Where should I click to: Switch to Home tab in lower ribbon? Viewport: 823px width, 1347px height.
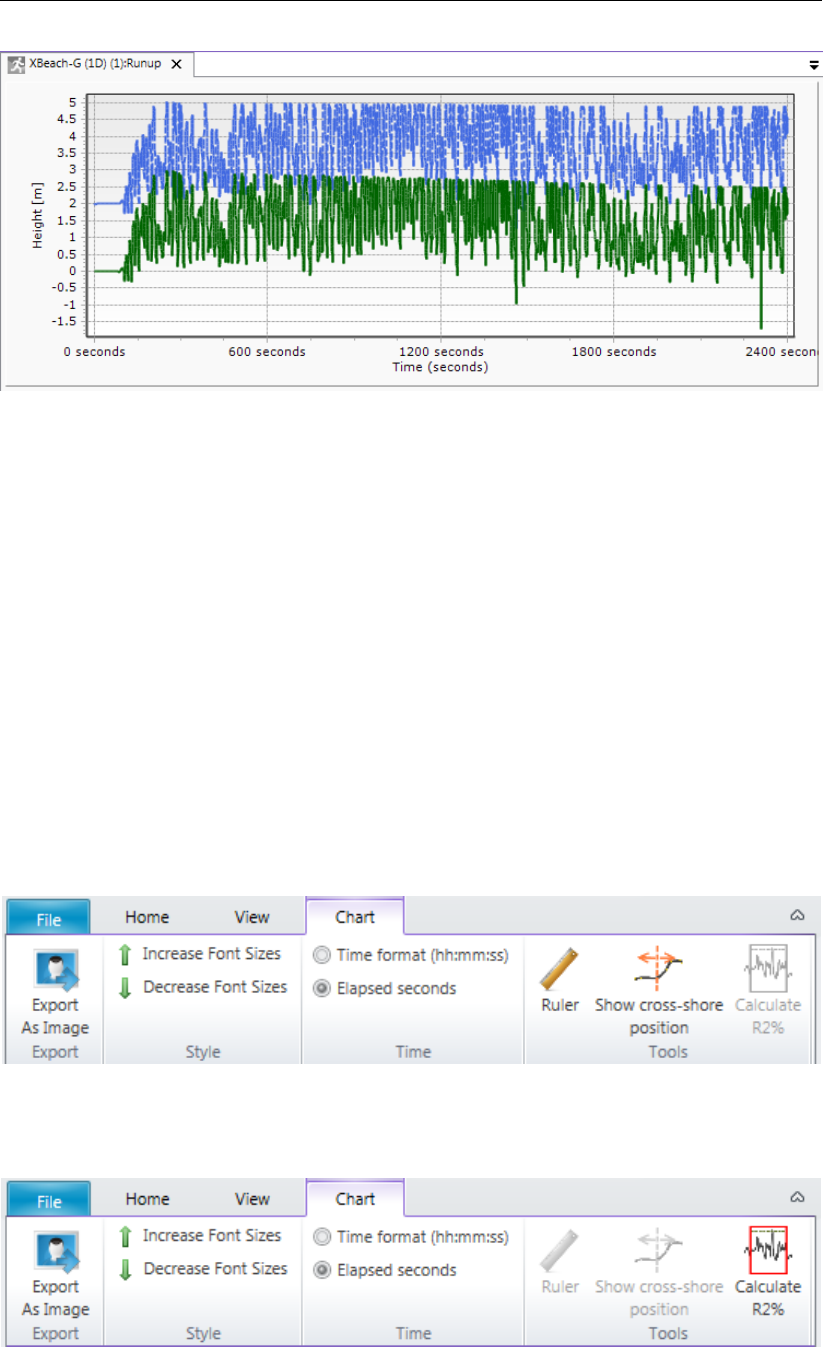pyautogui.click(x=147, y=1199)
